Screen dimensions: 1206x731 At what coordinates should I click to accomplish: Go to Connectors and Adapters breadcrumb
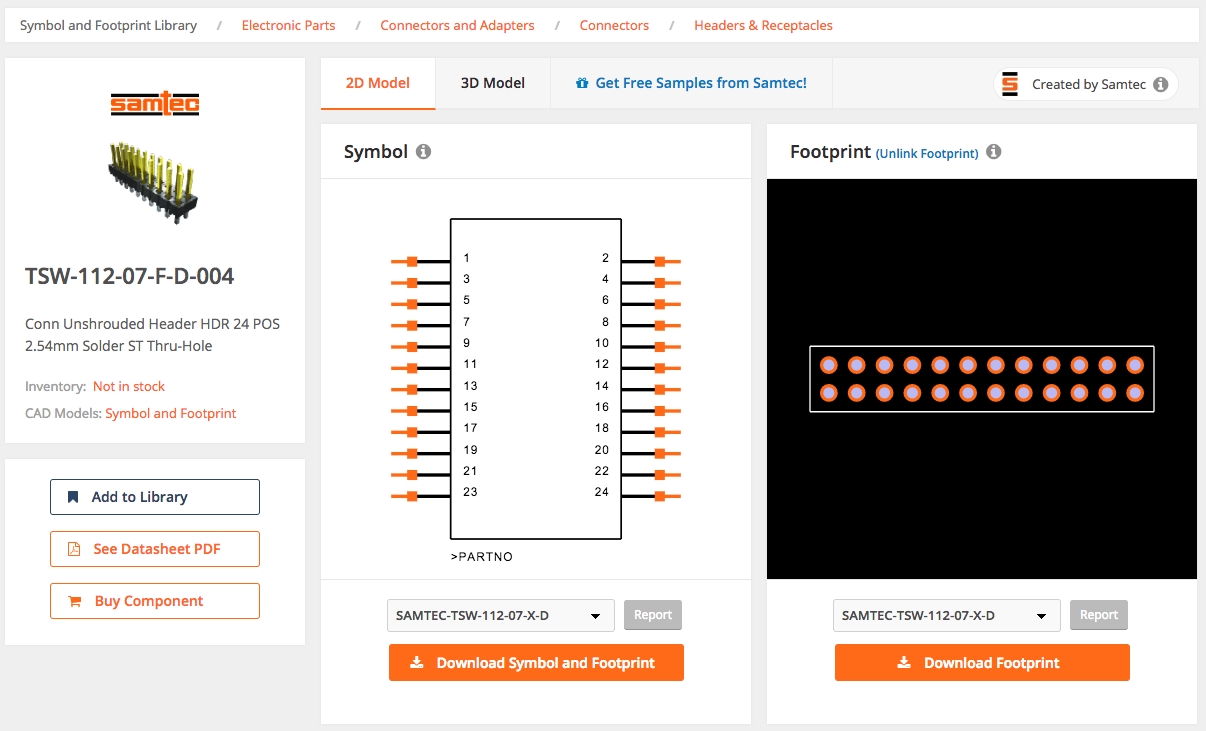[x=457, y=25]
